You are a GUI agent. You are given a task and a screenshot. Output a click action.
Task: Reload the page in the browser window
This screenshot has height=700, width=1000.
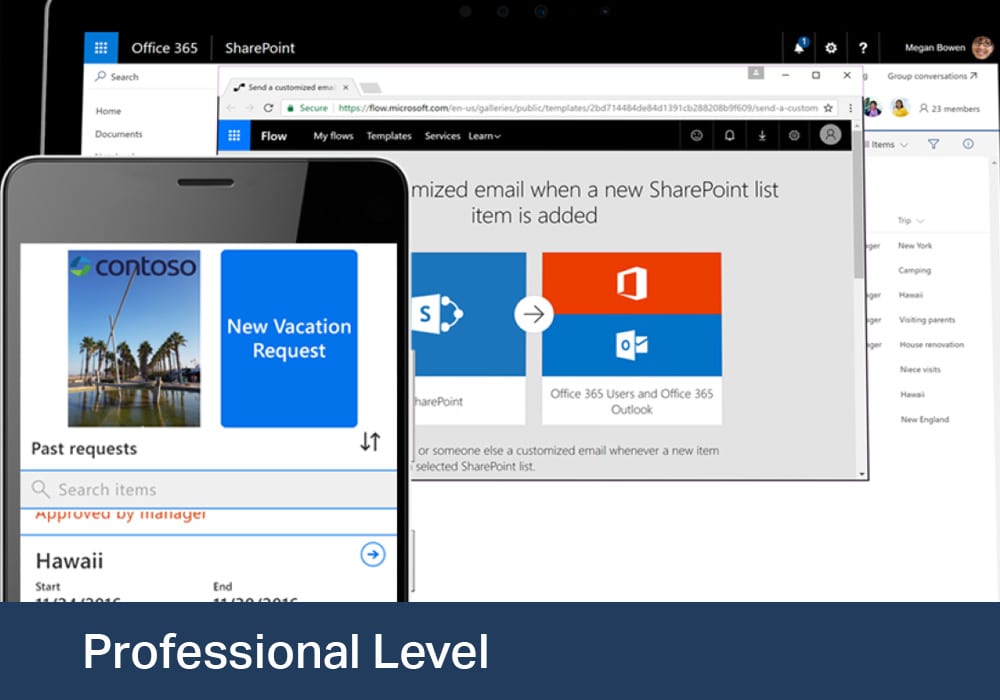pyautogui.click(x=268, y=108)
